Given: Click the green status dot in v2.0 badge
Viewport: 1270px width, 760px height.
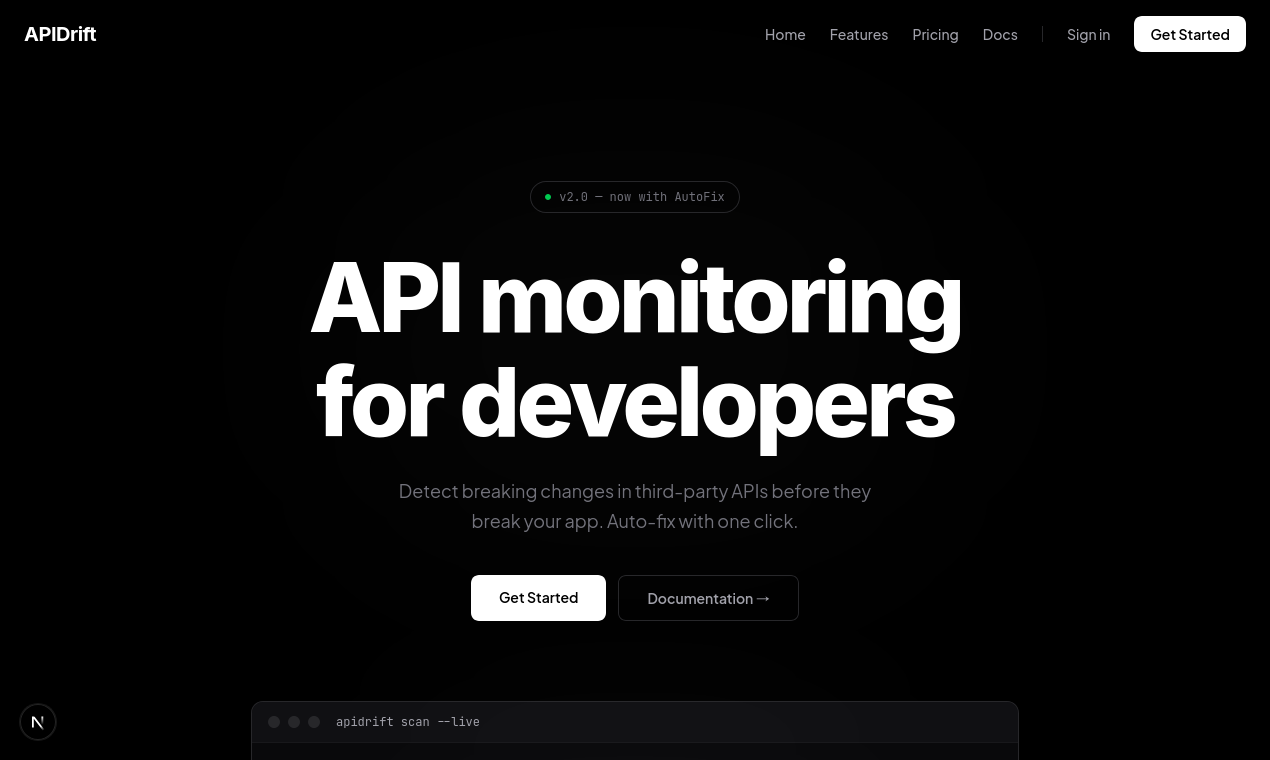Looking at the screenshot, I should tap(548, 197).
